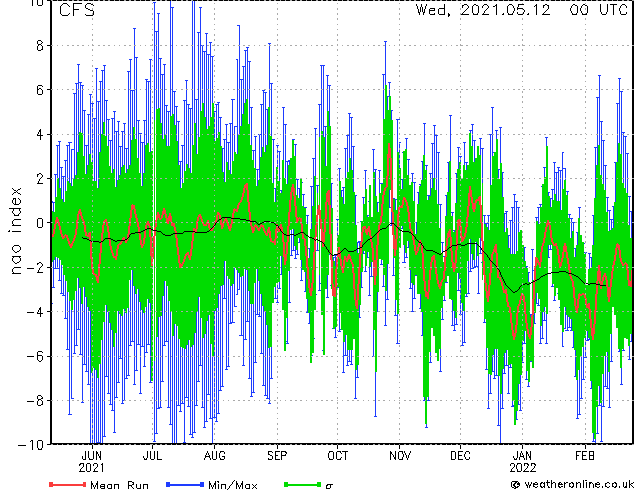
Task: Click the JUN month label
Action: pyautogui.click(x=92, y=456)
